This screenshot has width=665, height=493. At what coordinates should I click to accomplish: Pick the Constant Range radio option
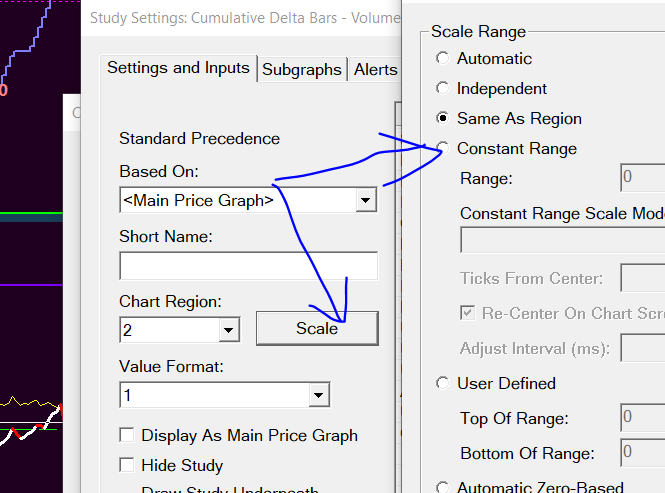tap(443, 149)
